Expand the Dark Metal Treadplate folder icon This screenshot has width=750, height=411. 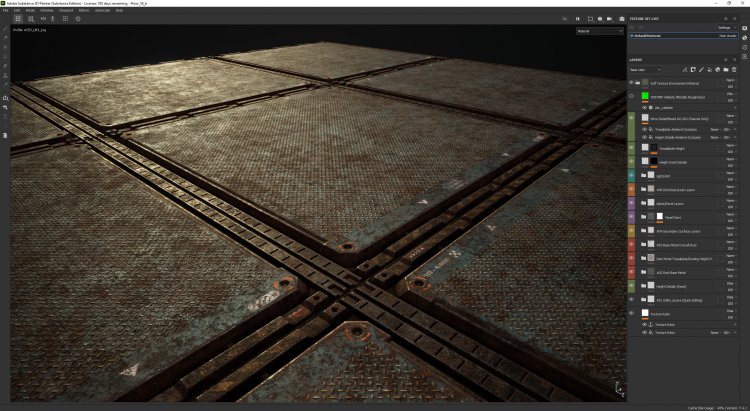643,258
